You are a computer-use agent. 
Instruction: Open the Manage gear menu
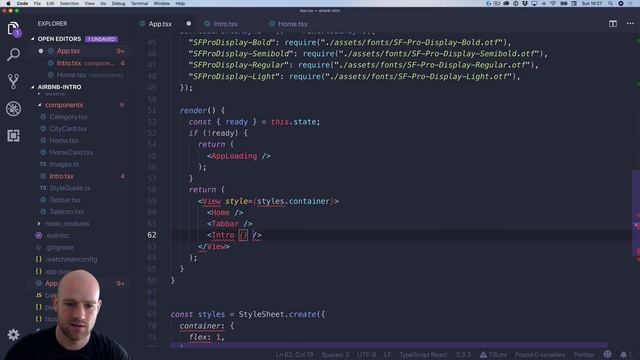(13, 335)
